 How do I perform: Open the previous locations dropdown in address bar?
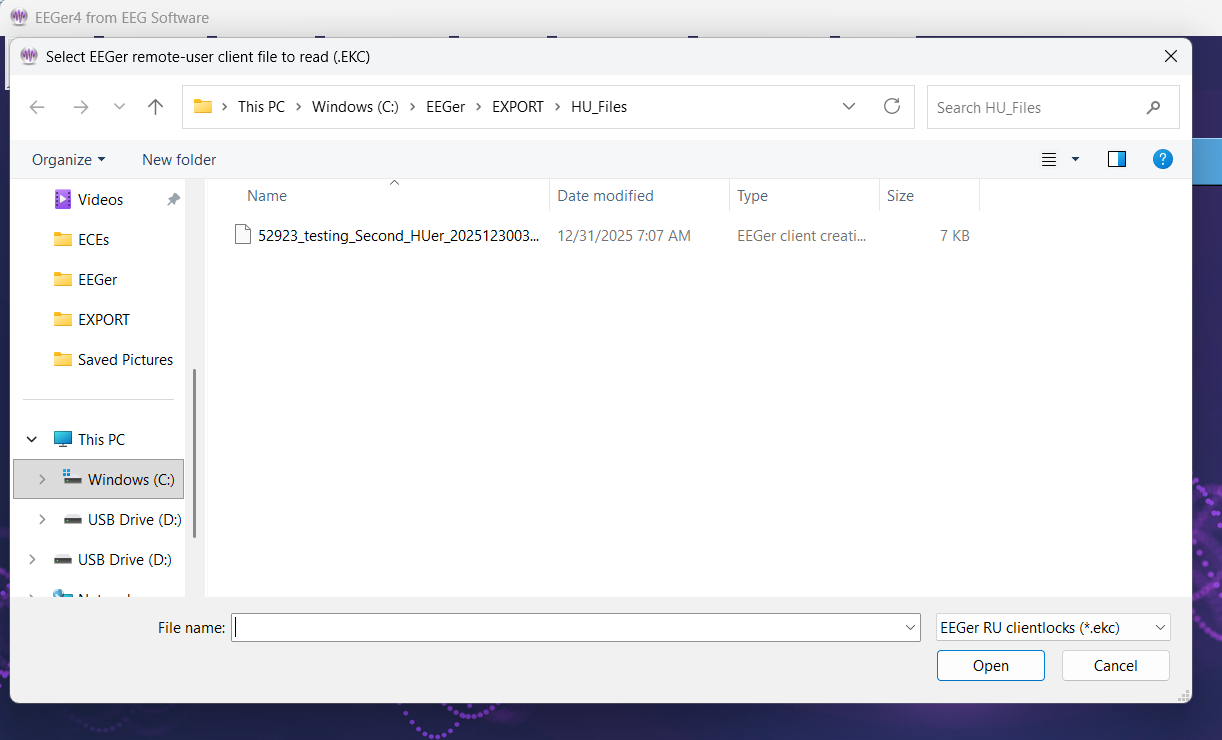[x=849, y=107]
